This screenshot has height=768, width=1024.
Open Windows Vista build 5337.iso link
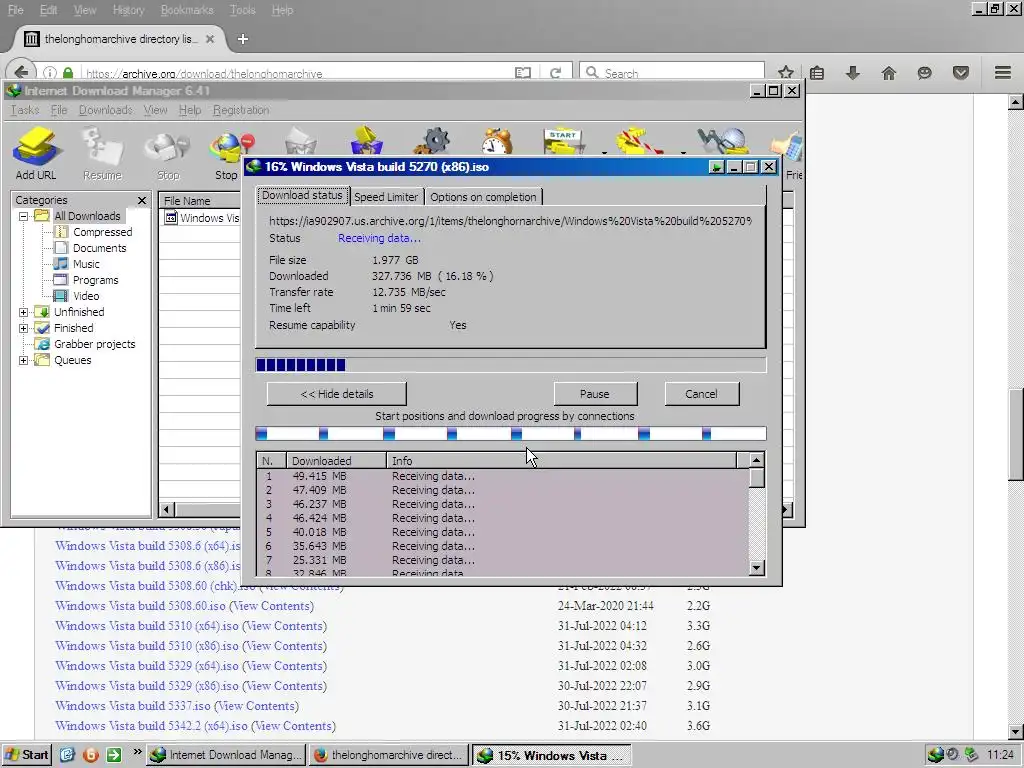[x=133, y=706]
